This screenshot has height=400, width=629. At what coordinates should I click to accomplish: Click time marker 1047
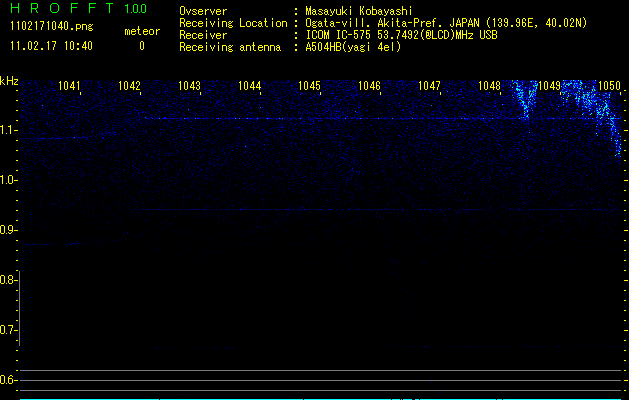tap(429, 86)
